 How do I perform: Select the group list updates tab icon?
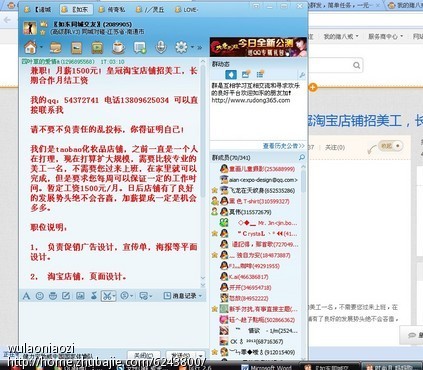[260, 74]
